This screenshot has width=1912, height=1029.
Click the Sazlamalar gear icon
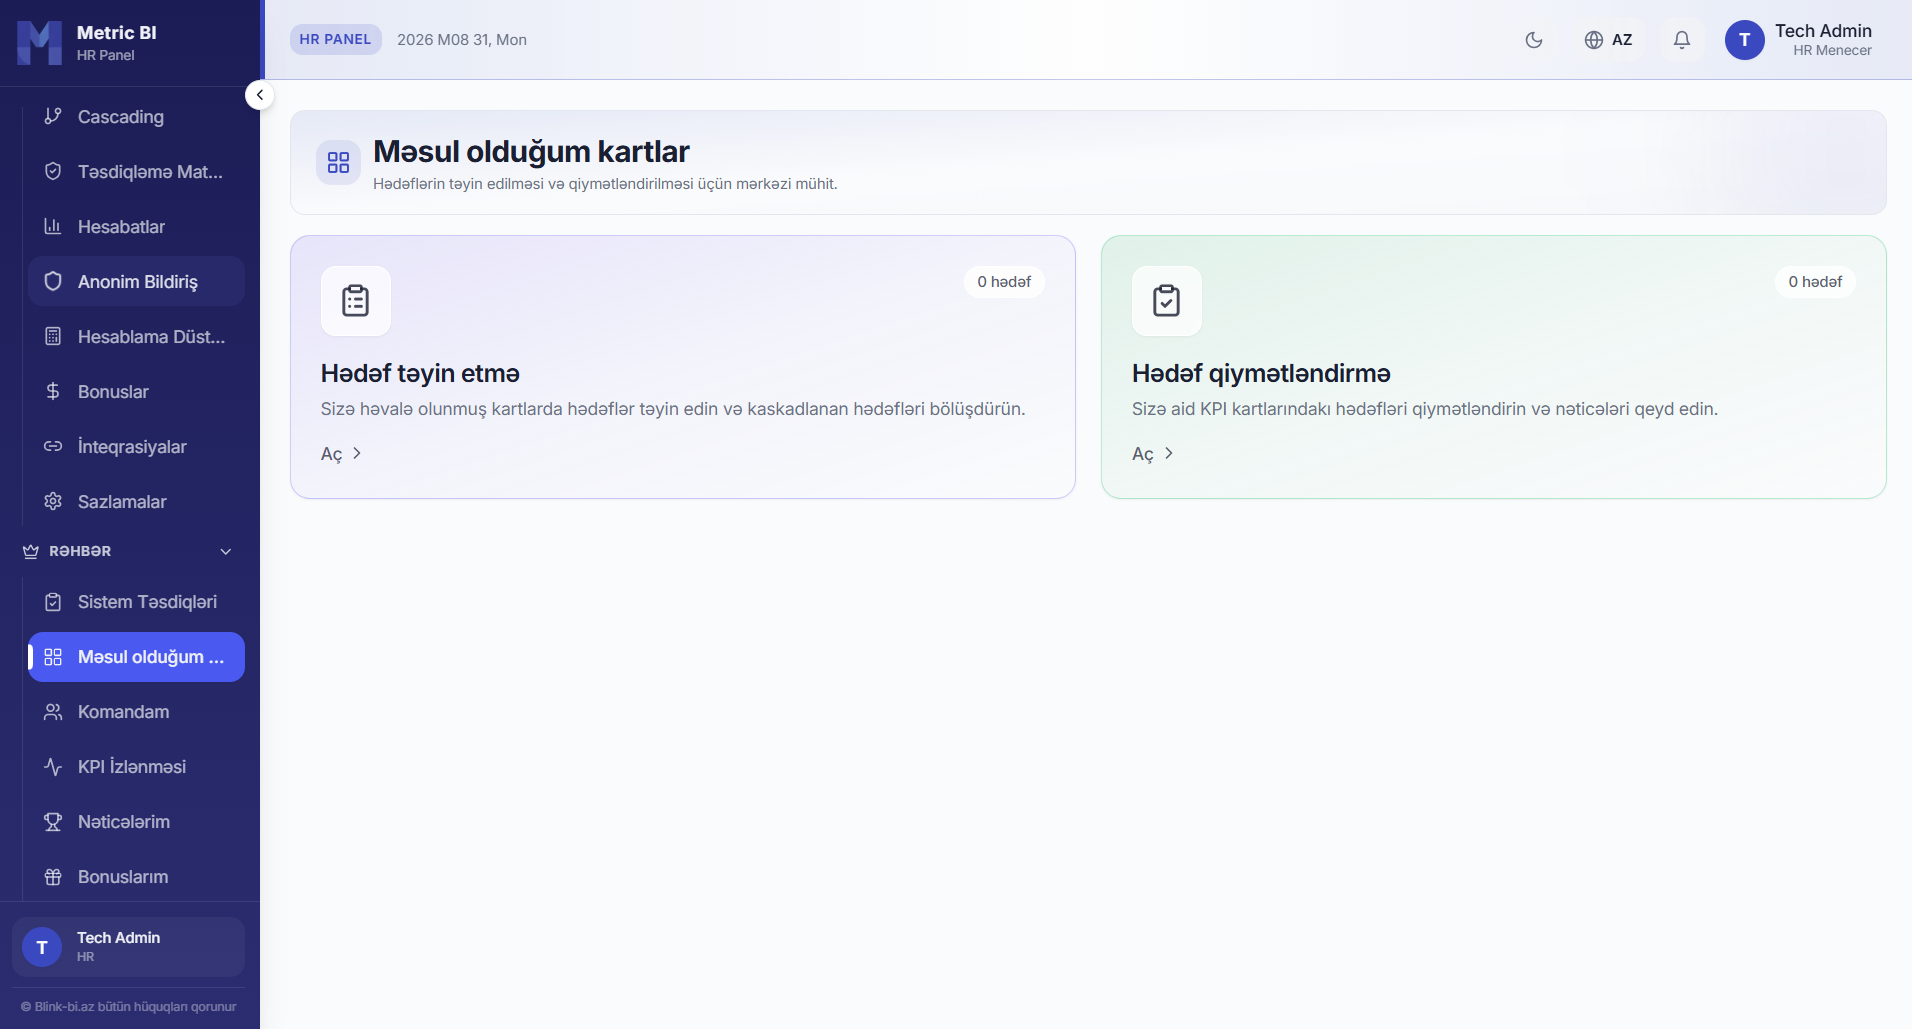[x=53, y=502]
